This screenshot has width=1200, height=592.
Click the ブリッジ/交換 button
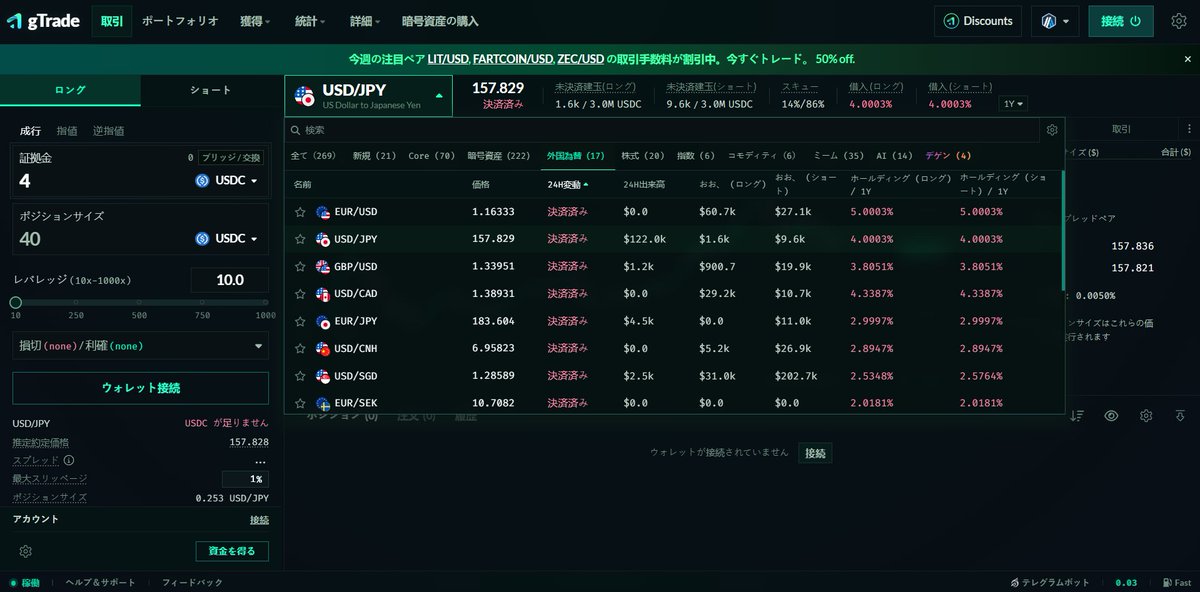coord(230,158)
